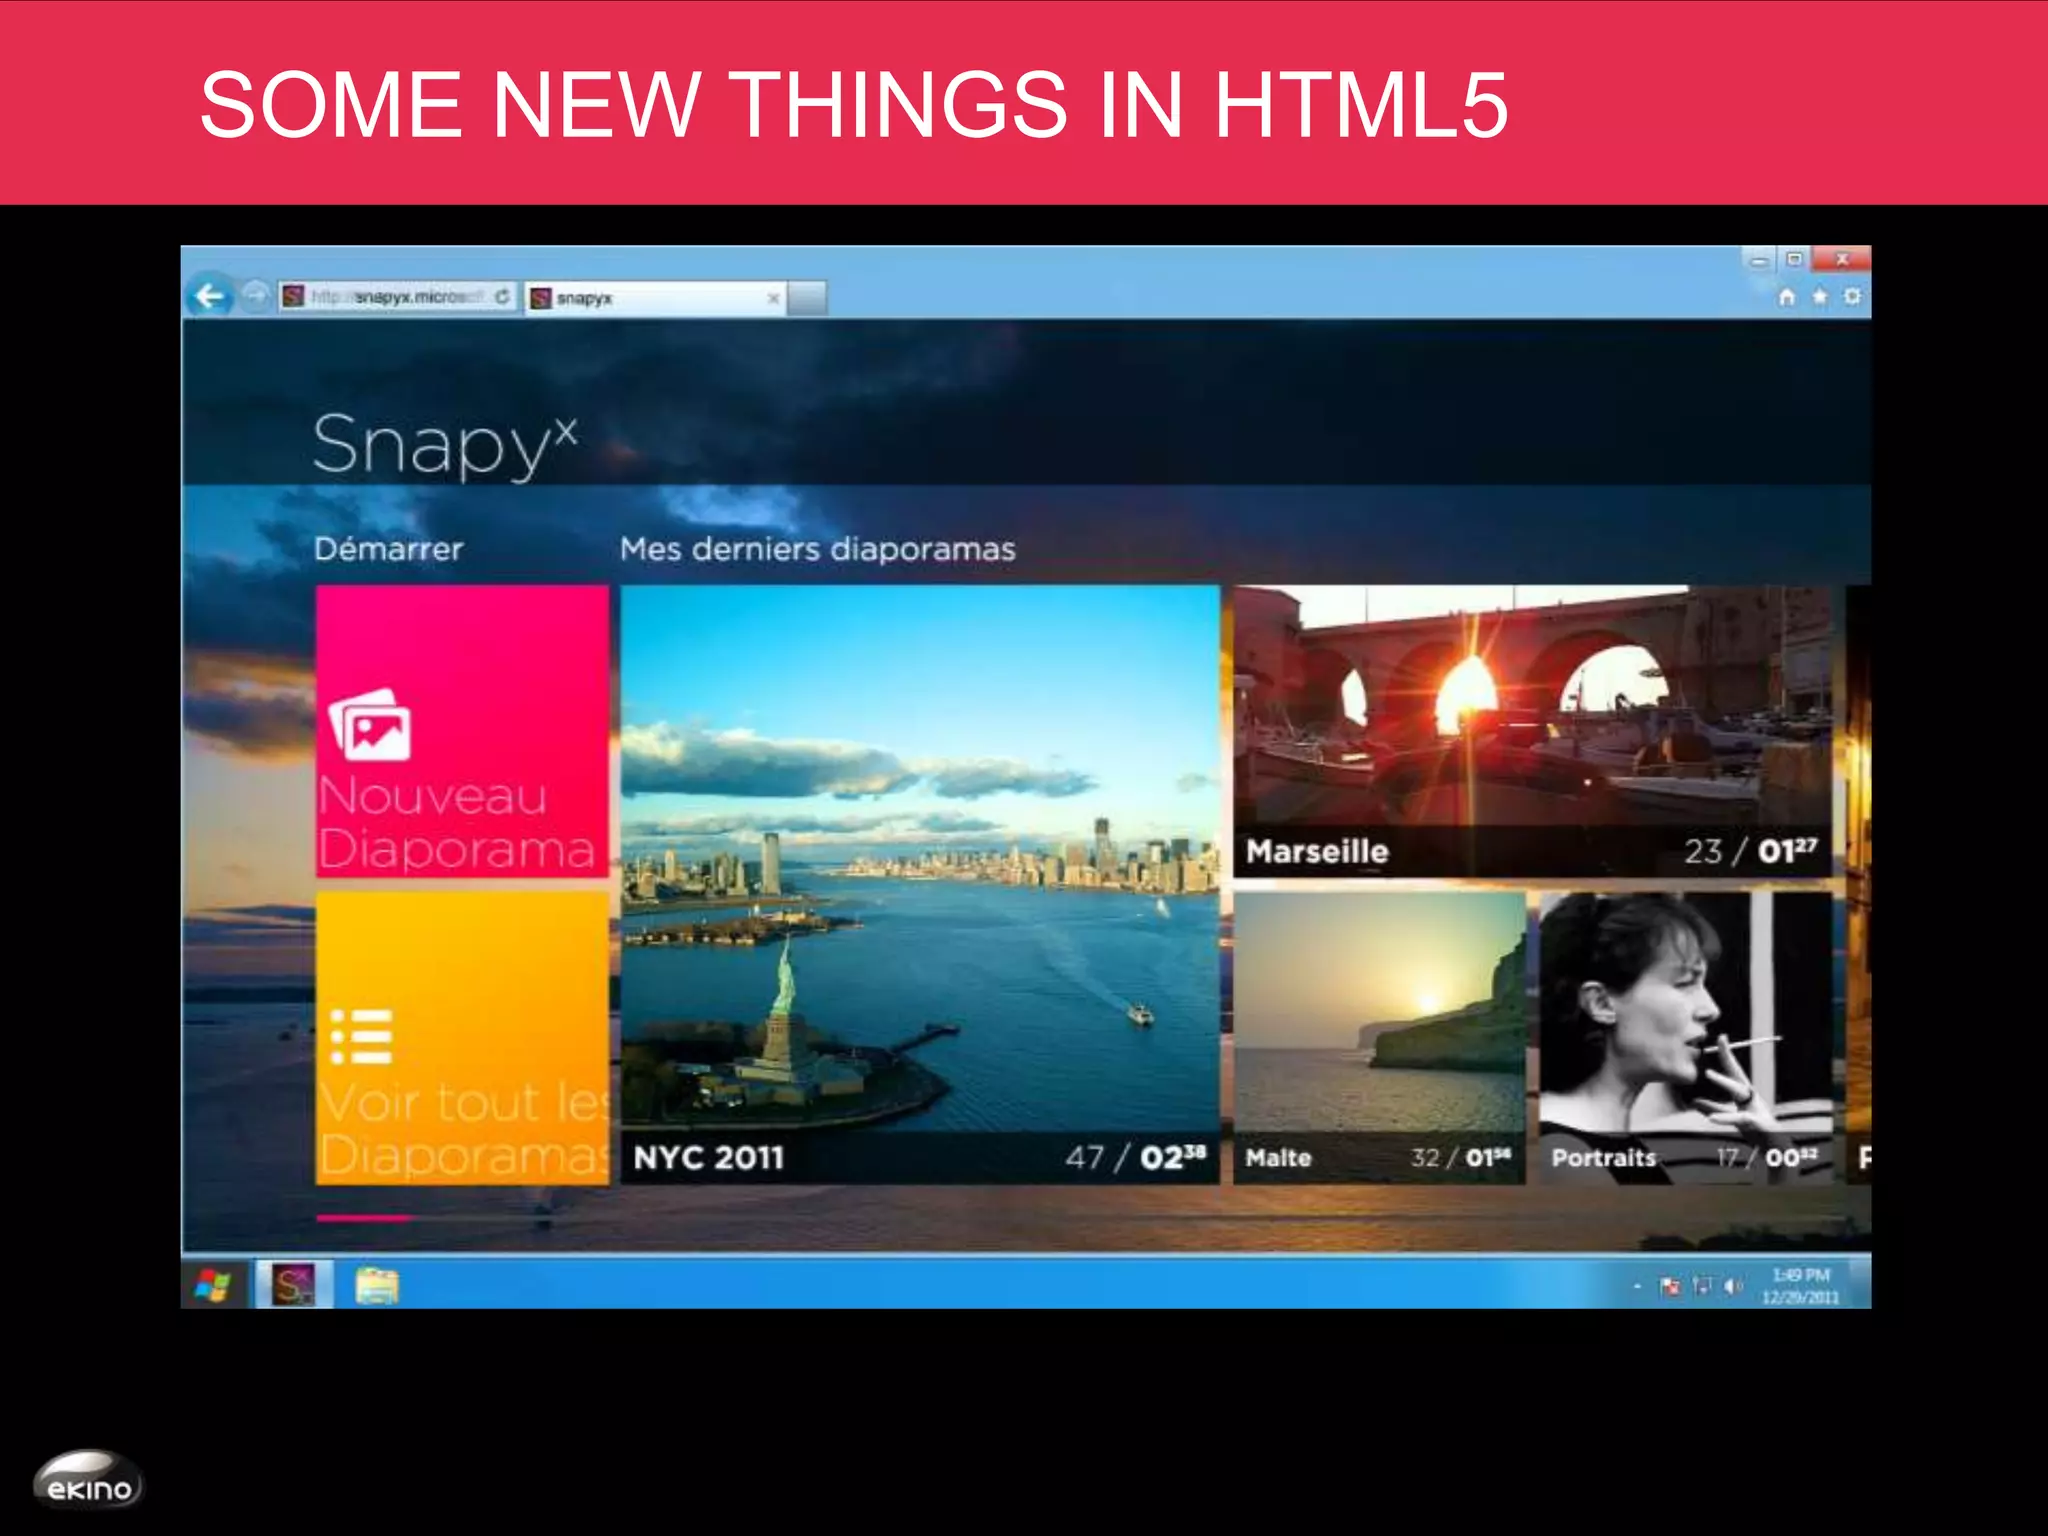Click the photo stack icon on Nouveau Diaporama

370,724
